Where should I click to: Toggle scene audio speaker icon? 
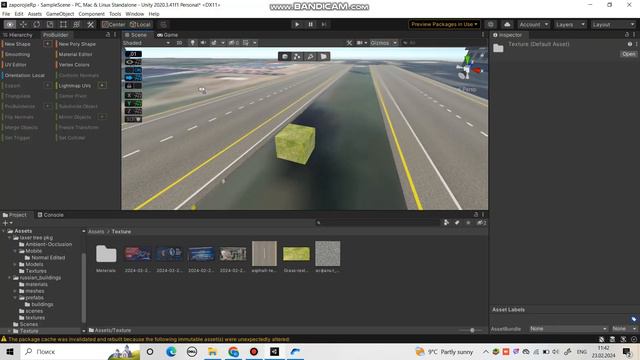(x=203, y=43)
